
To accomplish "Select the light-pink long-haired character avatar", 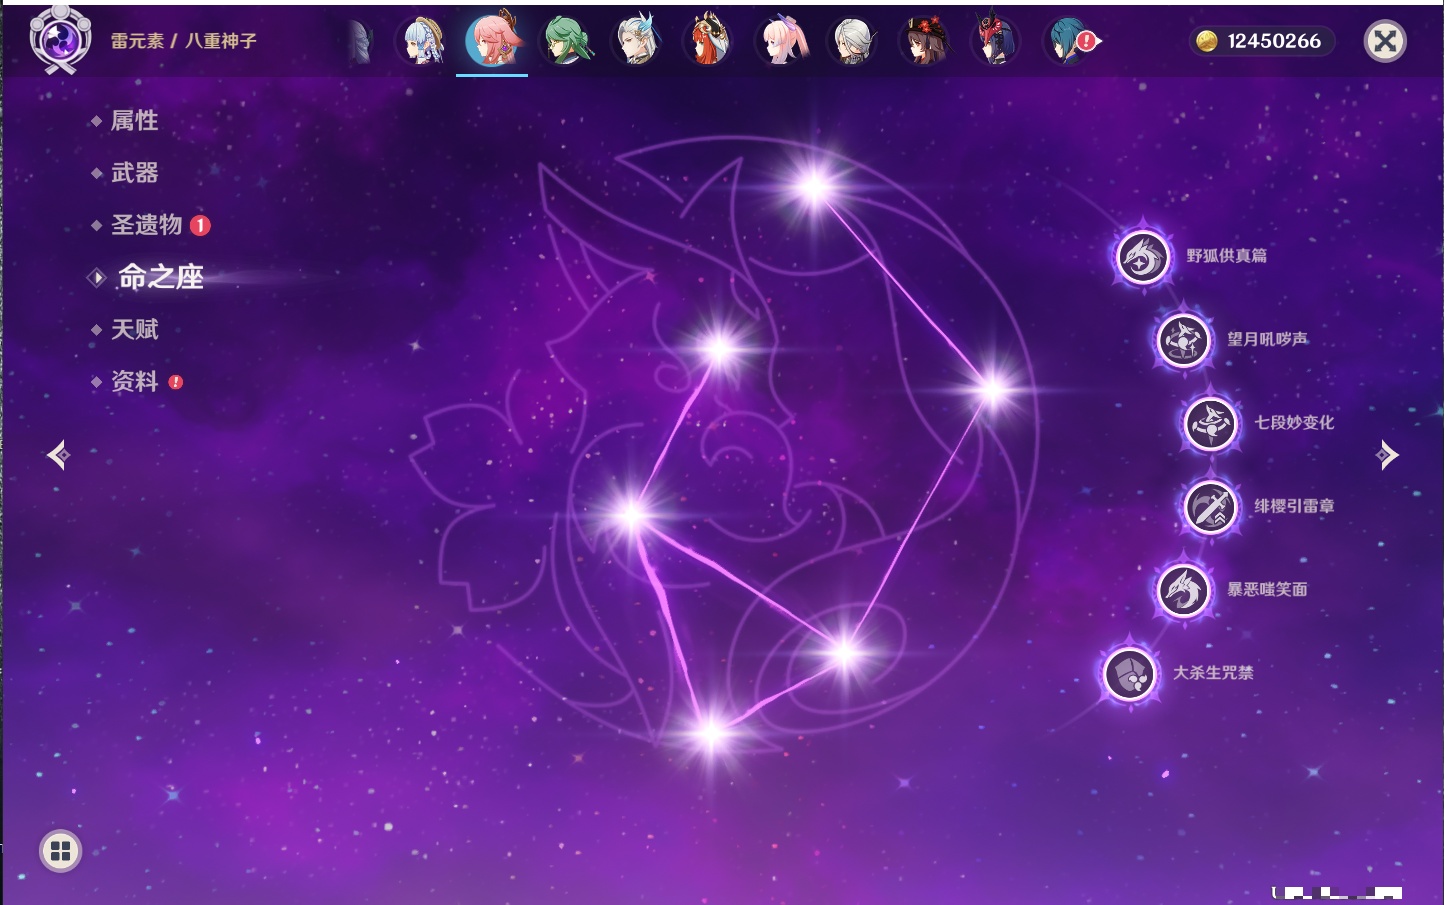I will [x=780, y=41].
